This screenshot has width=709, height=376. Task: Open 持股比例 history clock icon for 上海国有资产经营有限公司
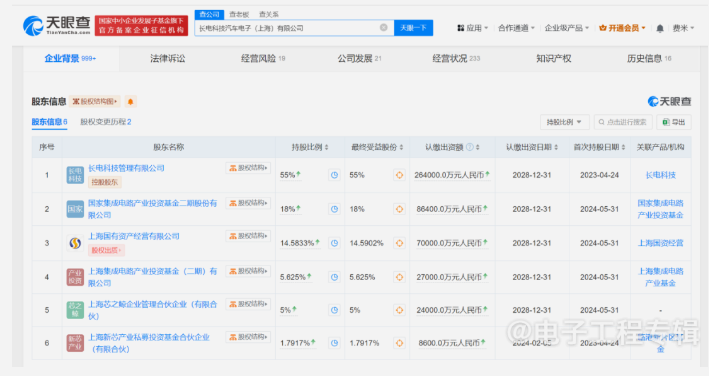click(x=334, y=243)
